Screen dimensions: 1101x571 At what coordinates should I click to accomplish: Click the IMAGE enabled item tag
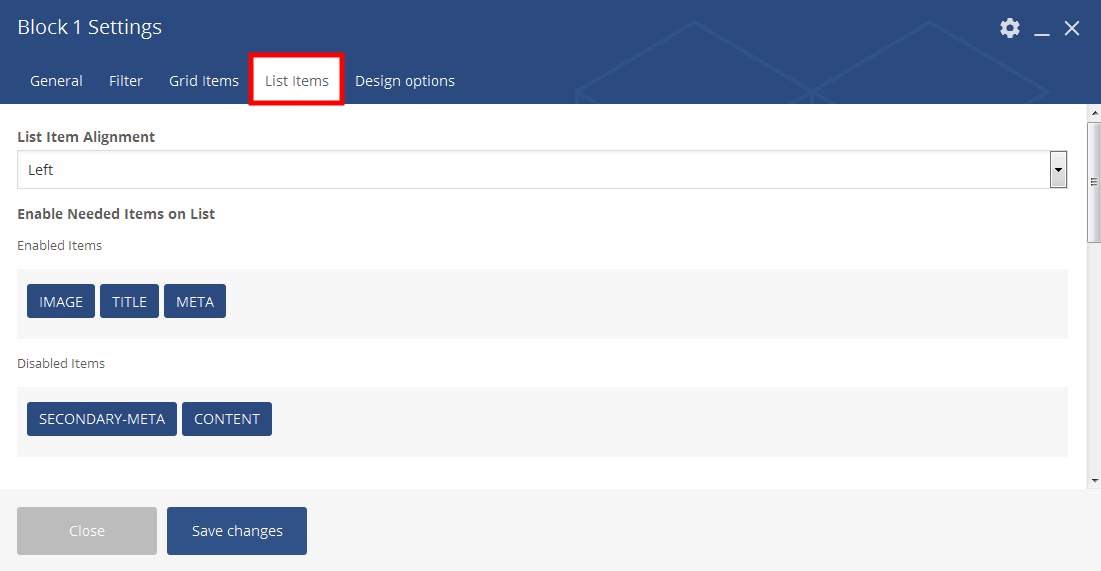click(x=61, y=302)
